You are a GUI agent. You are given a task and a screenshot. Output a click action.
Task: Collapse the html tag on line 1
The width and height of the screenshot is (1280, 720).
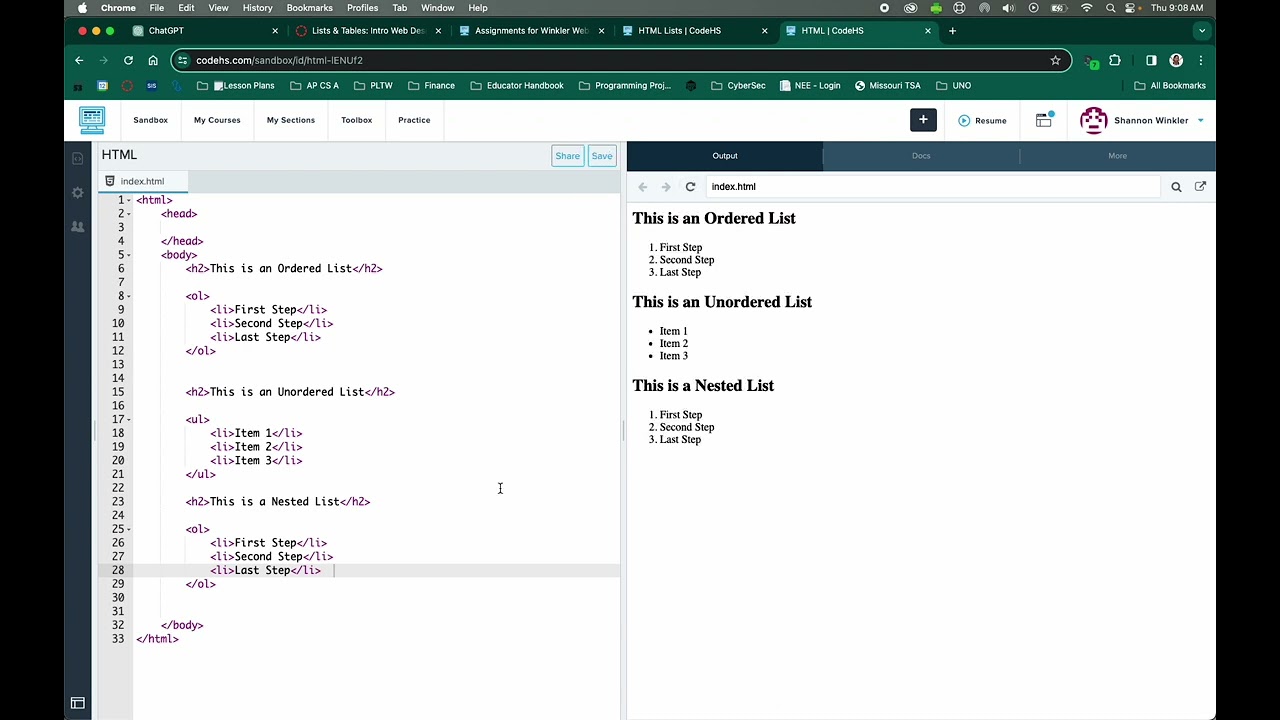(129, 201)
